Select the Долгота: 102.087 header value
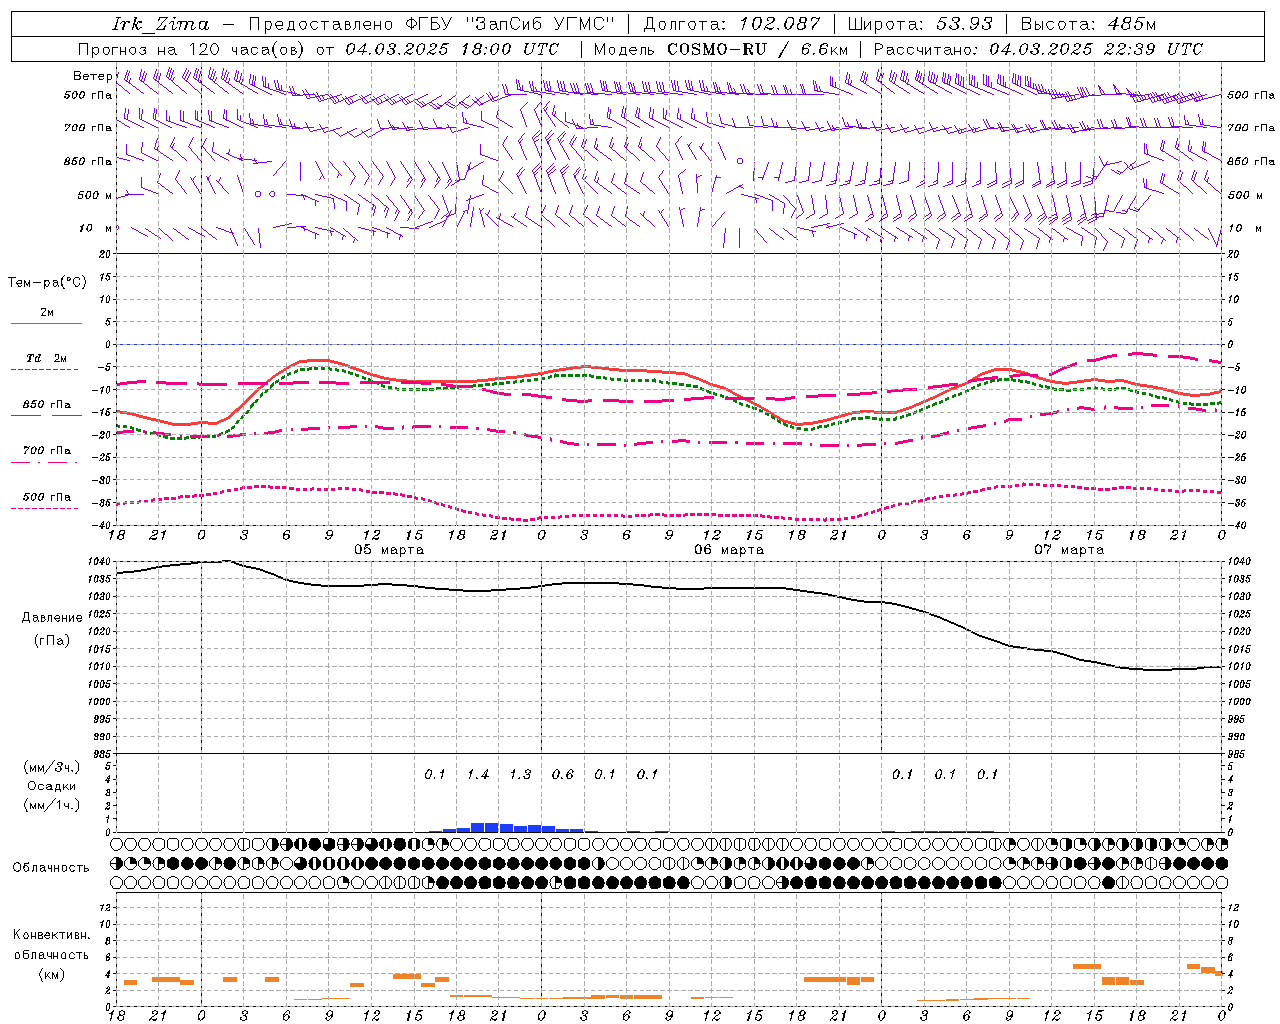Viewport: 1280px width, 1024px height. pyautogui.click(x=731, y=24)
